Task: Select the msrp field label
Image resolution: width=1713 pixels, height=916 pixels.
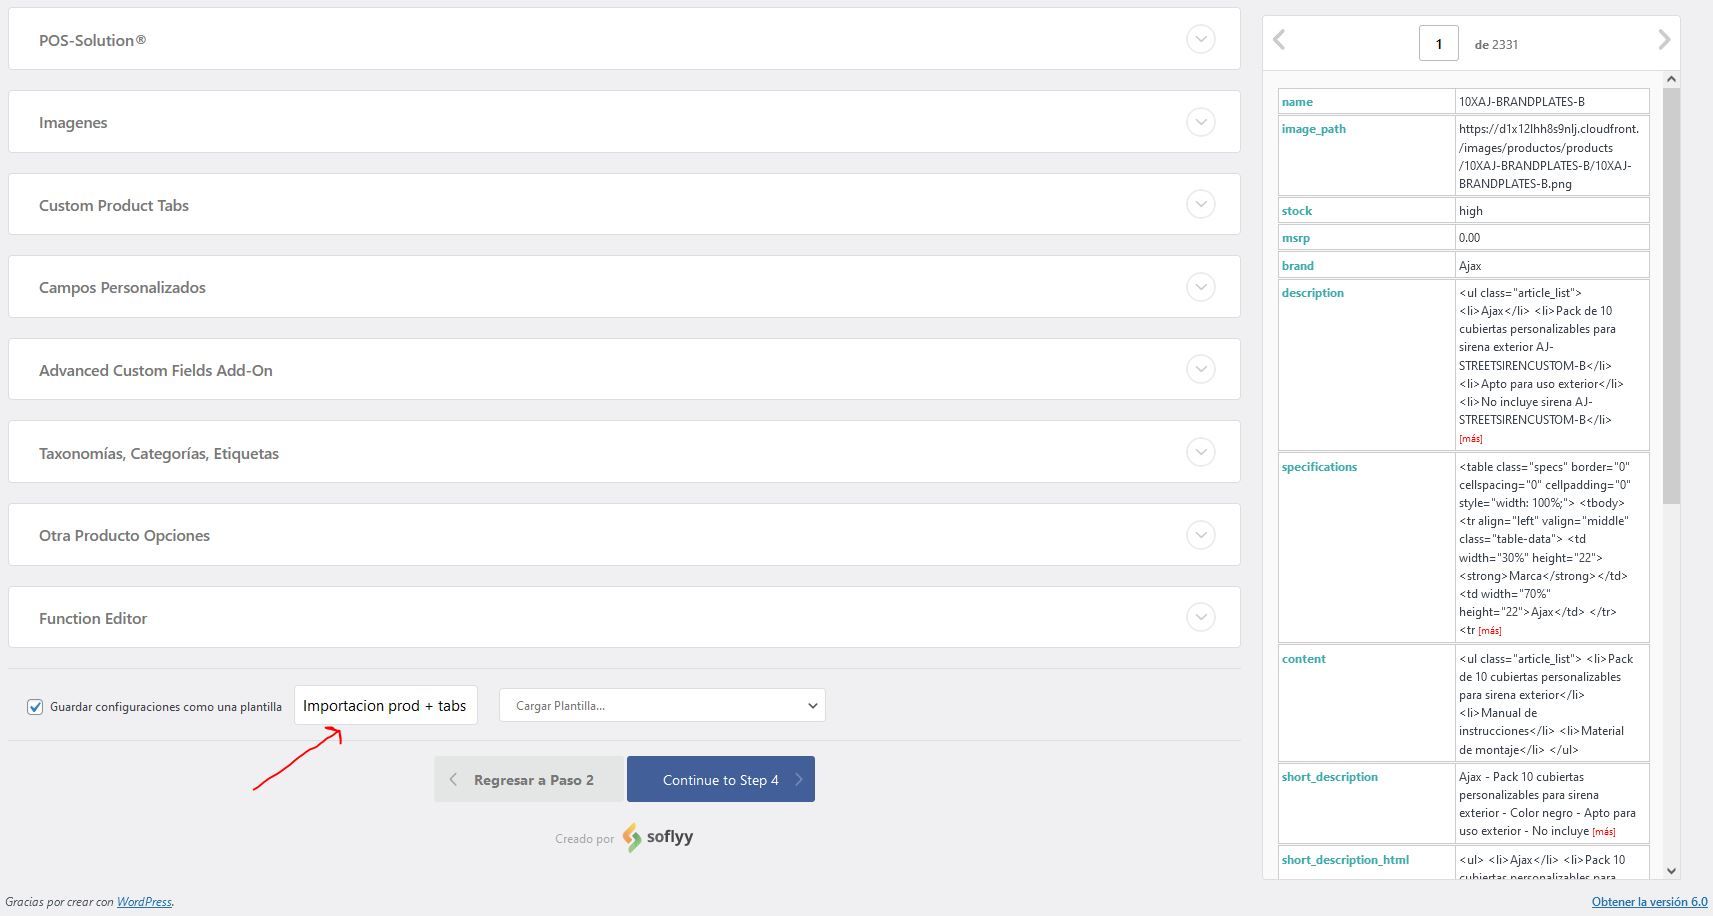Action: tap(1295, 237)
